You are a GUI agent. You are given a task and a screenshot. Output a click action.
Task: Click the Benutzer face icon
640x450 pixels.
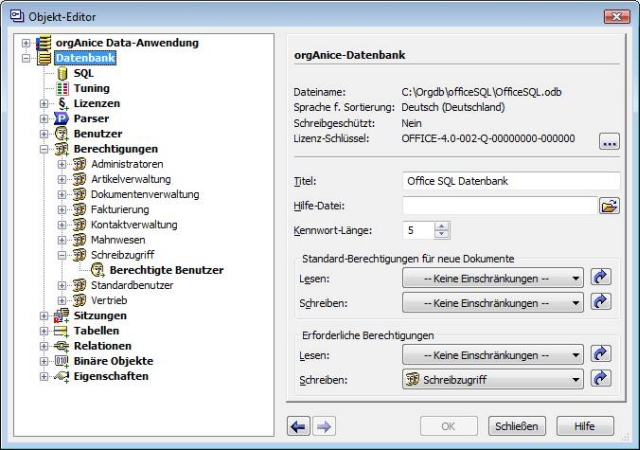(62, 134)
